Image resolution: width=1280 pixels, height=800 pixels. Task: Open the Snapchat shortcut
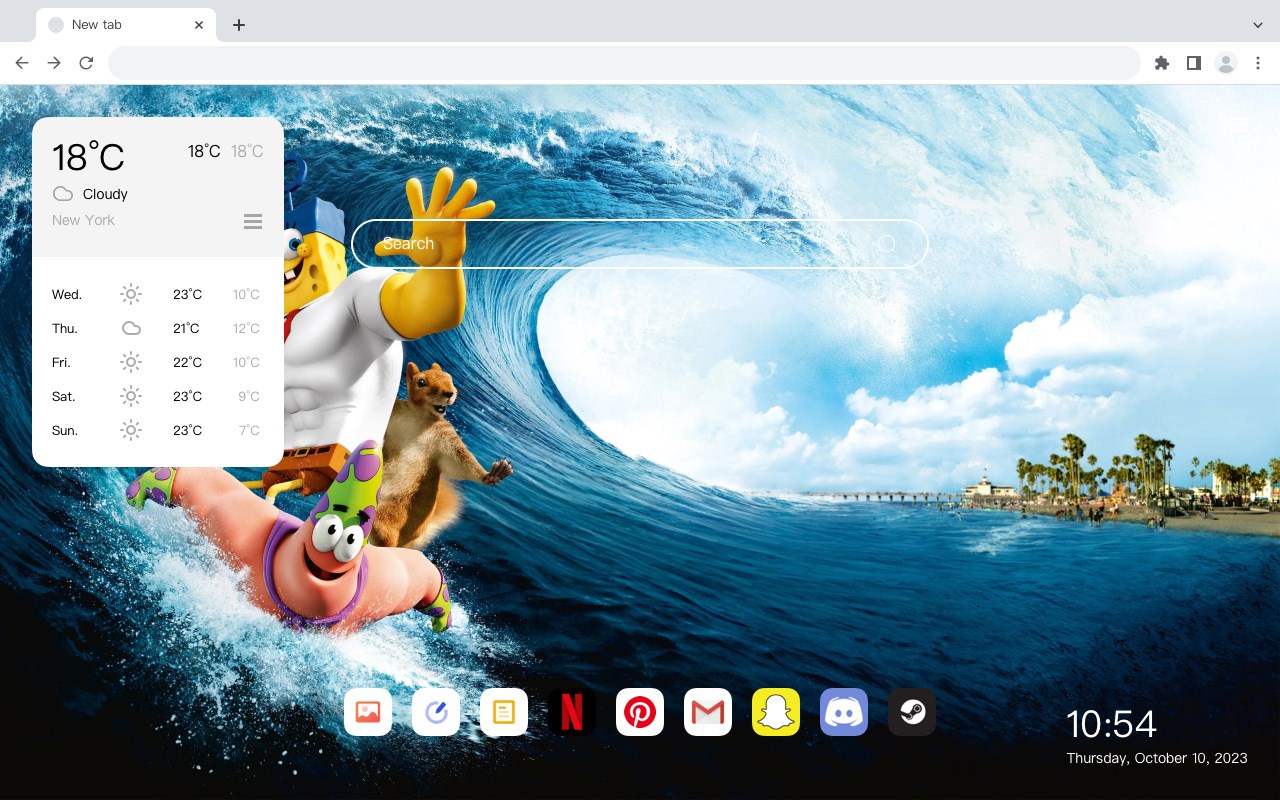(776, 712)
